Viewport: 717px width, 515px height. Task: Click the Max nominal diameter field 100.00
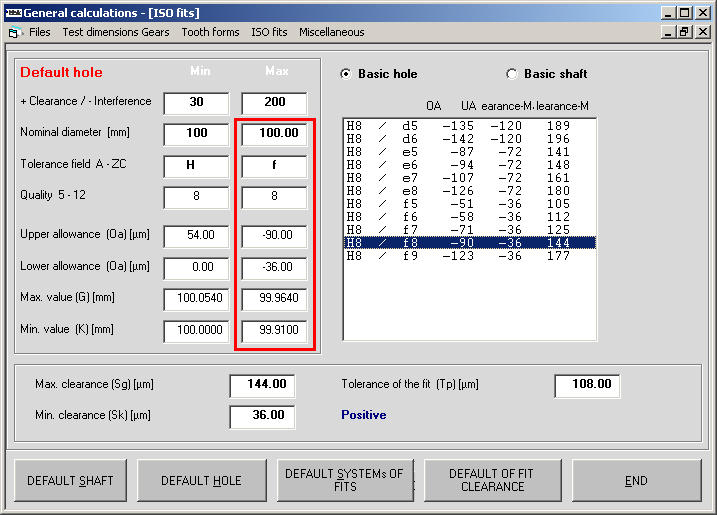[274, 133]
